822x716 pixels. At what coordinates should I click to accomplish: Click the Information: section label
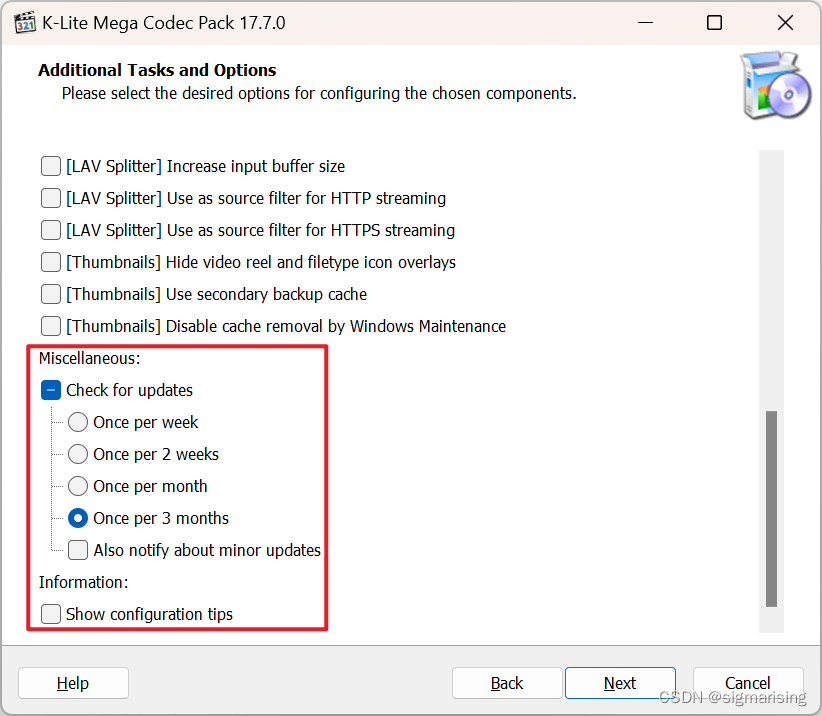pyautogui.click(x=84, y=582)
